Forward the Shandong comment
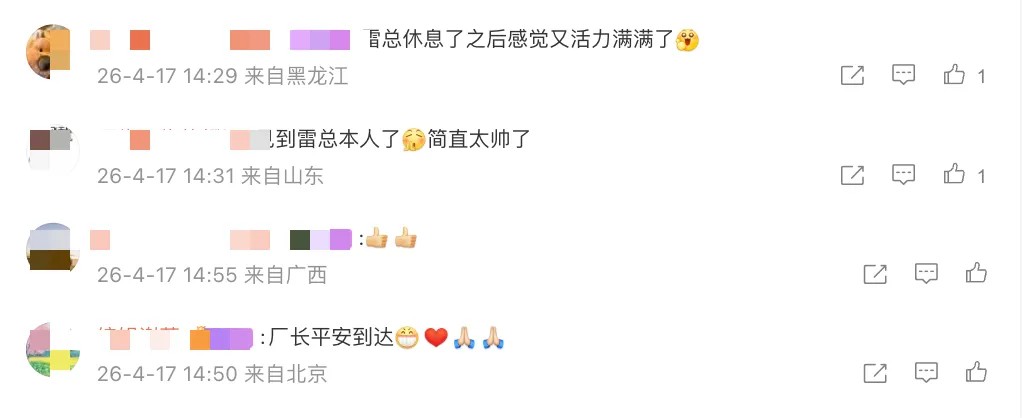Screen dimensions: 1022x418 (x=852, y=175)
